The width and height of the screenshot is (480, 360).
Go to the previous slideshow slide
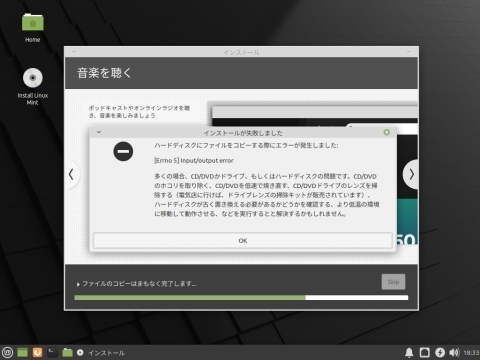(71, 174)
